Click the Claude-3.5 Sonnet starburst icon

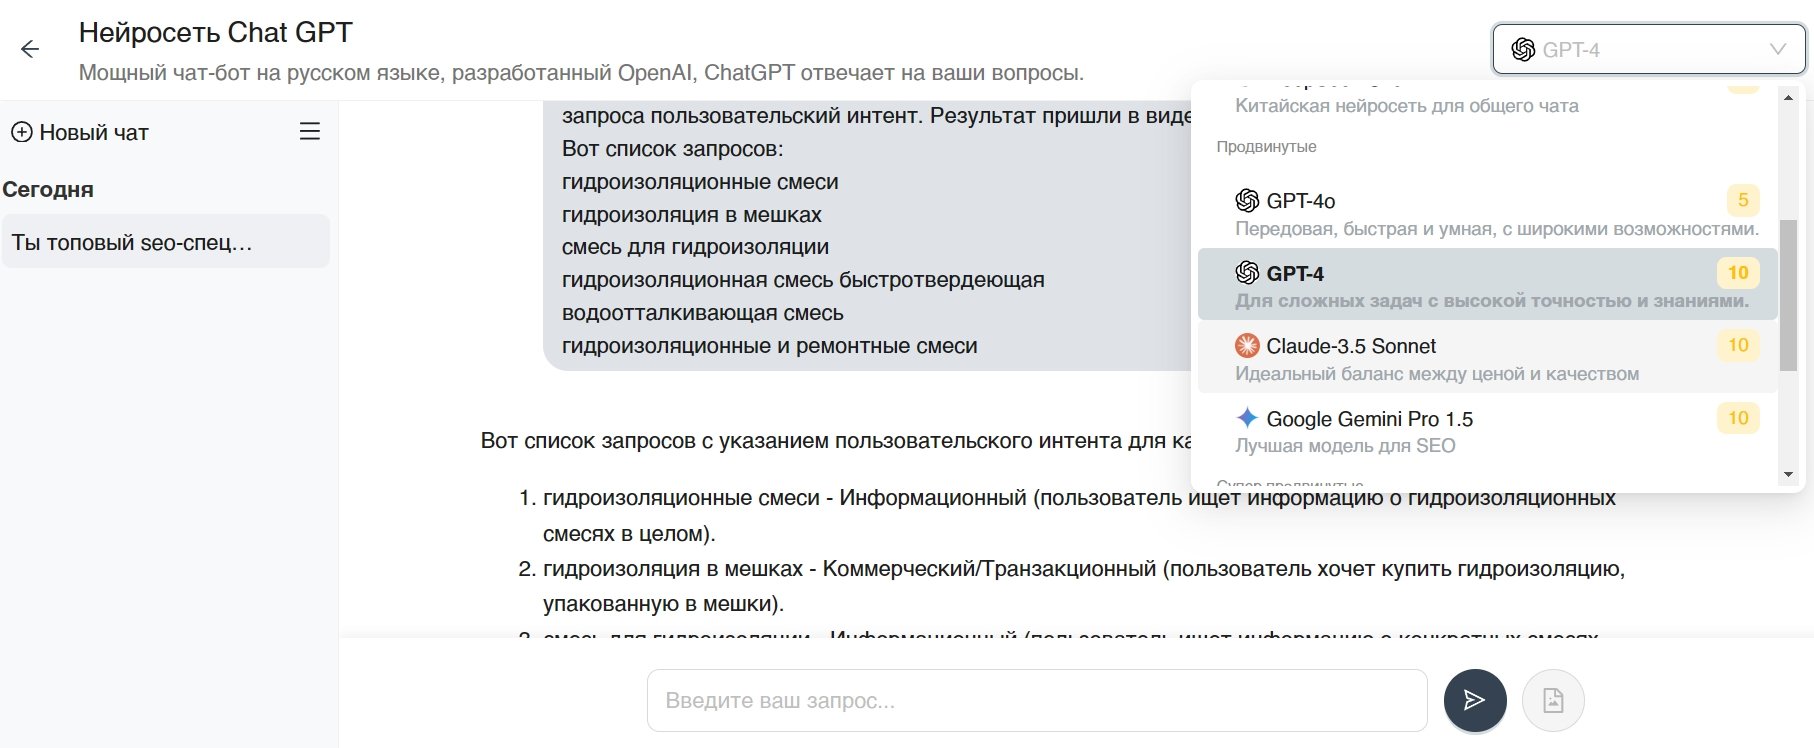coord(1247,346)
